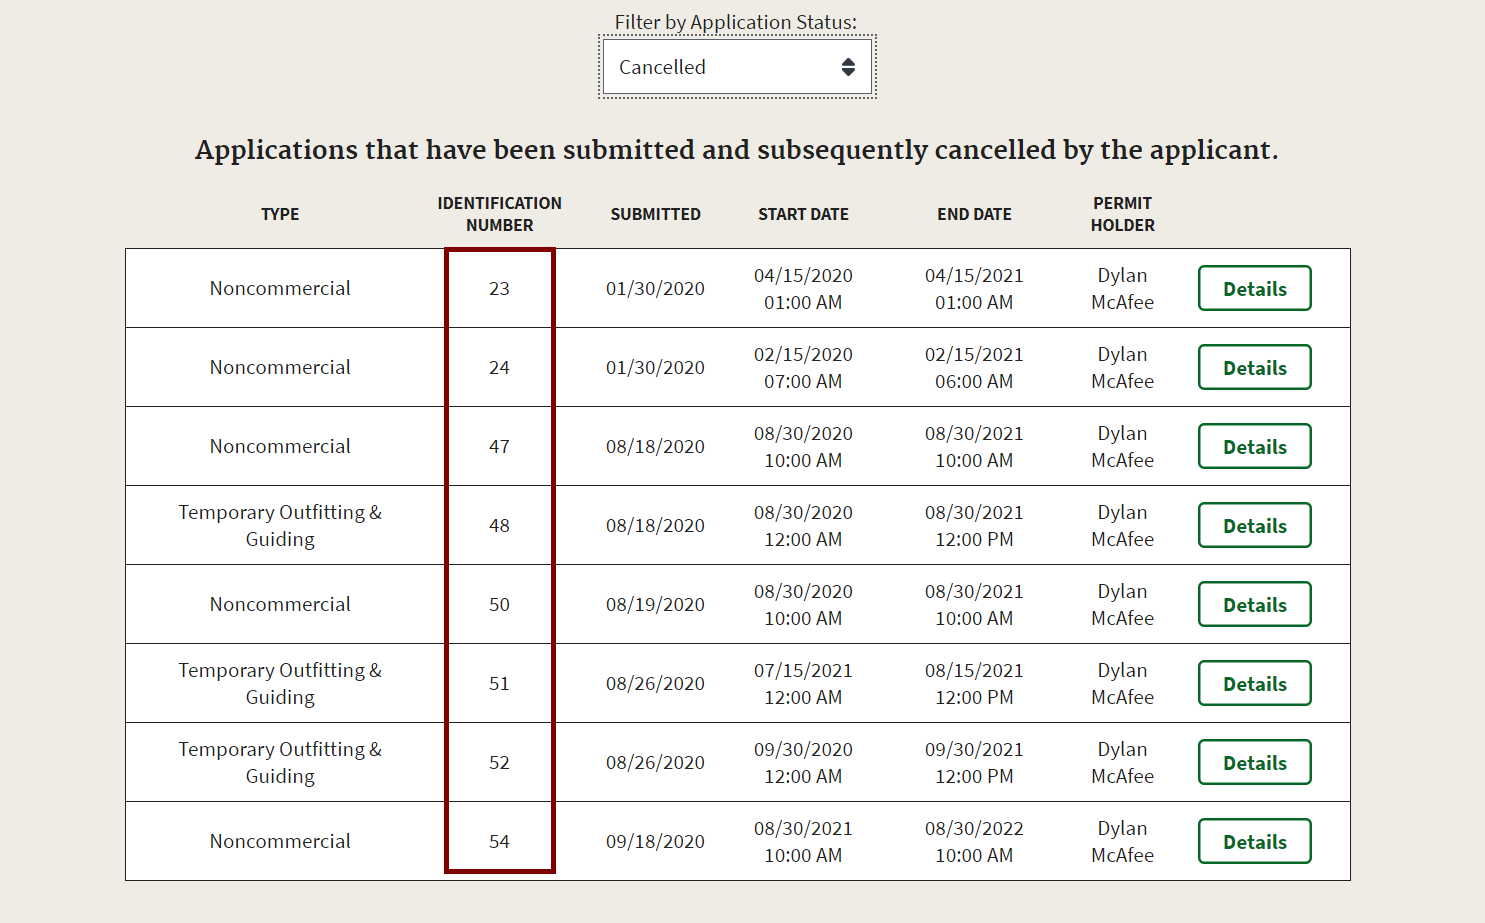Click Temporary Outfitting & Guiding type in row 48
1485x923 pixels.
280,525
